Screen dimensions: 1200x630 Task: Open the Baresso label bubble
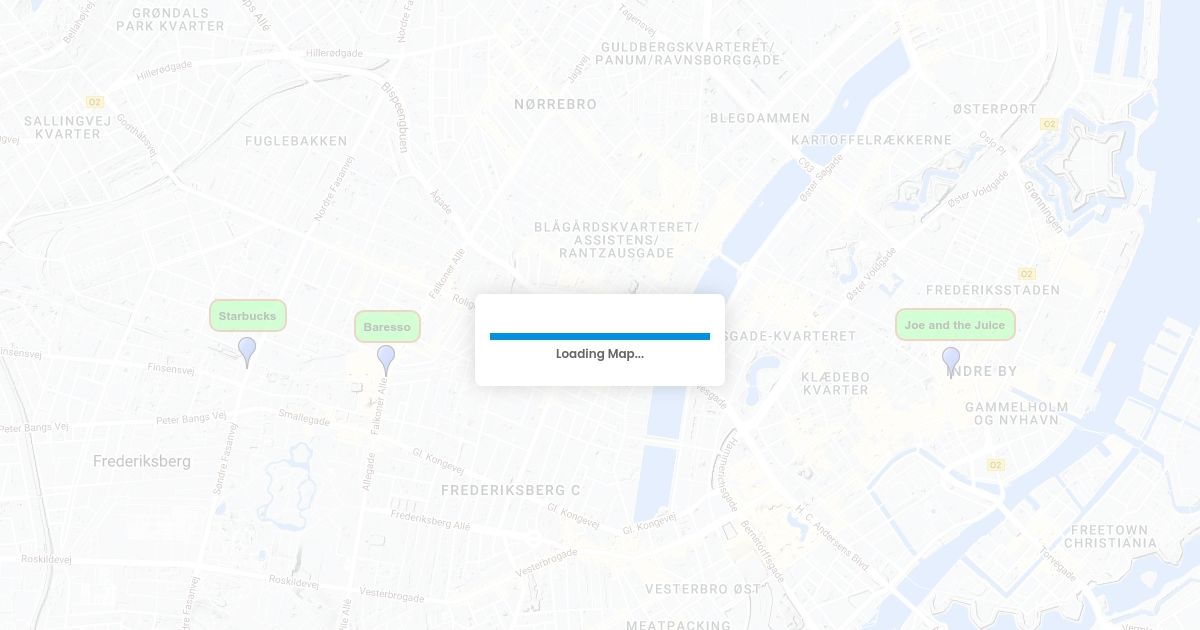(x=387, y=327)
